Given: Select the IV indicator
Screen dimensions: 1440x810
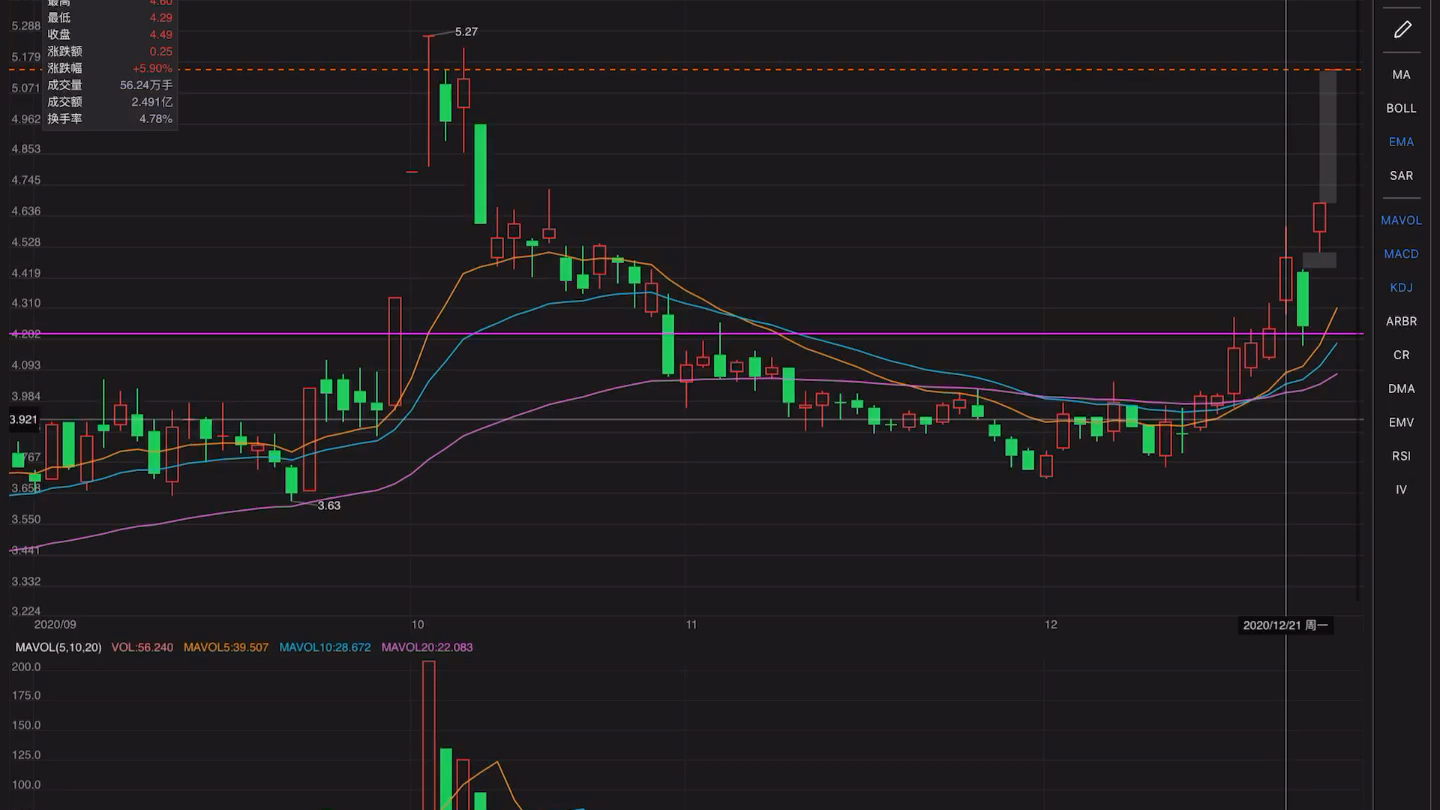Looking at the screenshot, I should coord(1401,490).
